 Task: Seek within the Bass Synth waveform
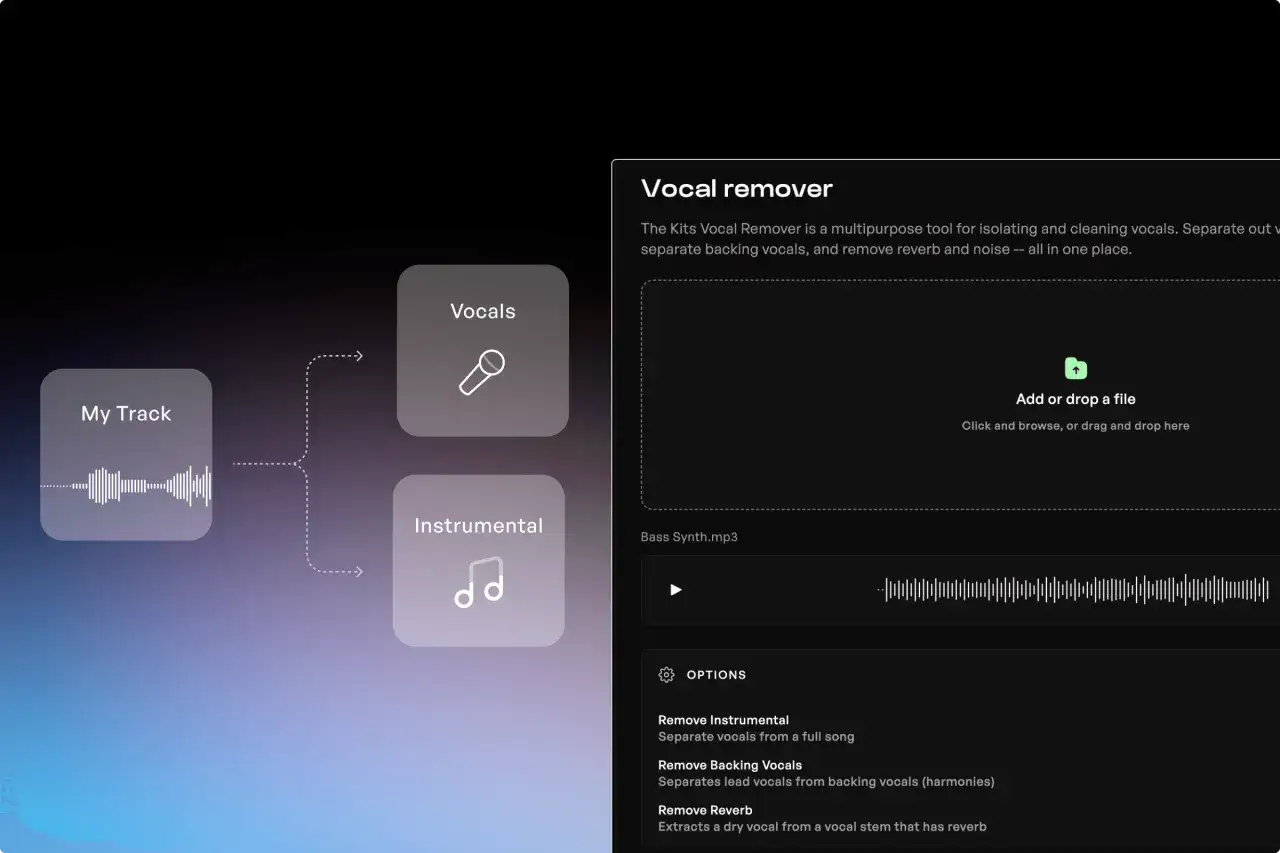coord(1074,590)
